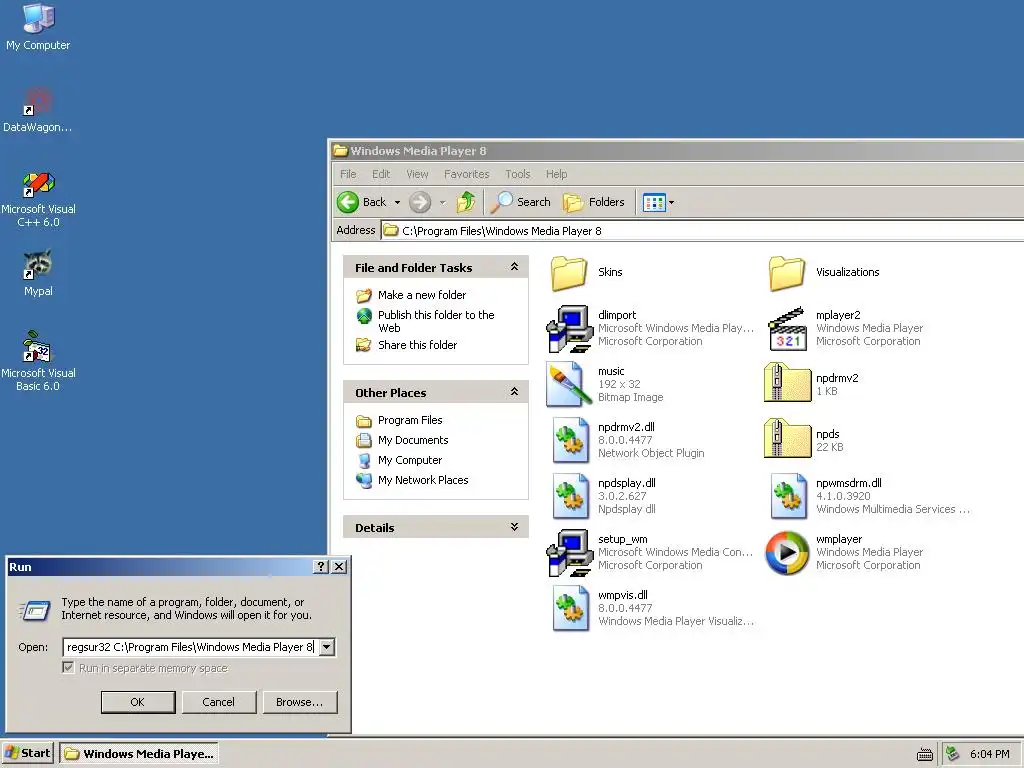Open the Back button history dropdown arrow
Image resolution: width=1024 pixels, height=768 pixels.
pyautogui.click(x=397, y=202)
